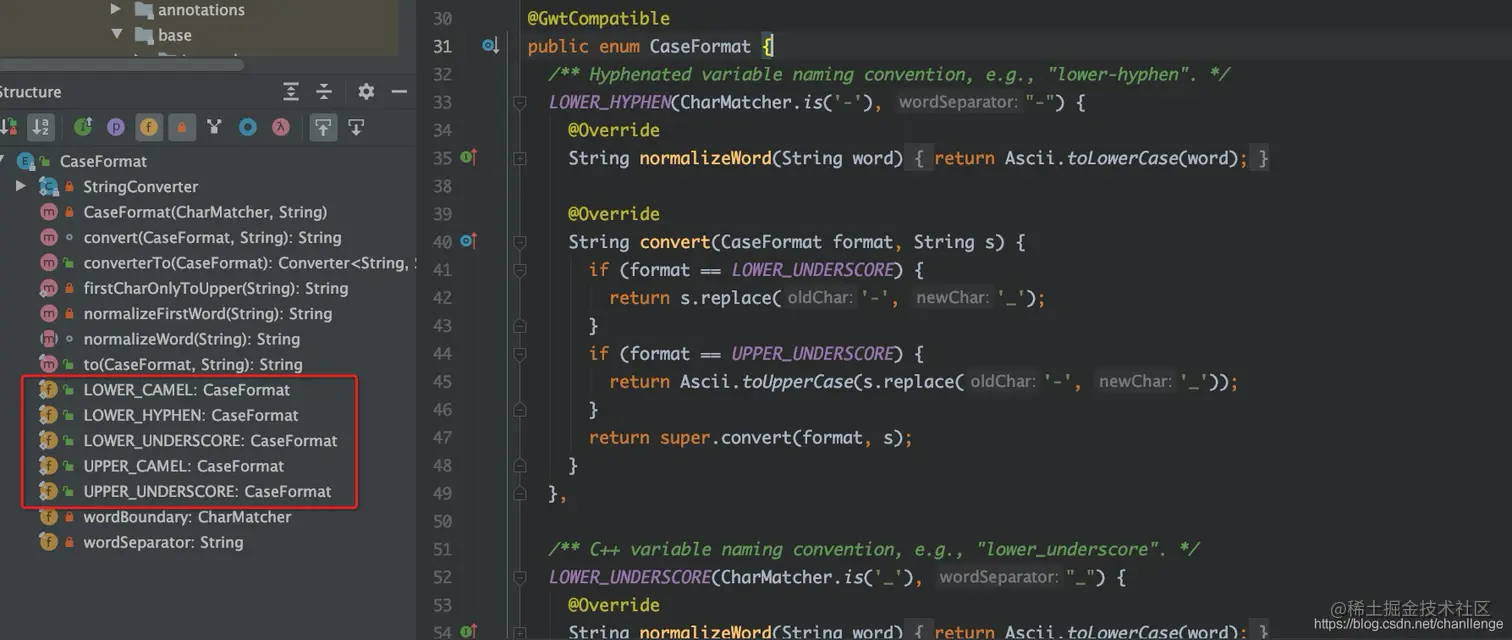Select LOWER_CAMEL field

(x=186, y=390)
